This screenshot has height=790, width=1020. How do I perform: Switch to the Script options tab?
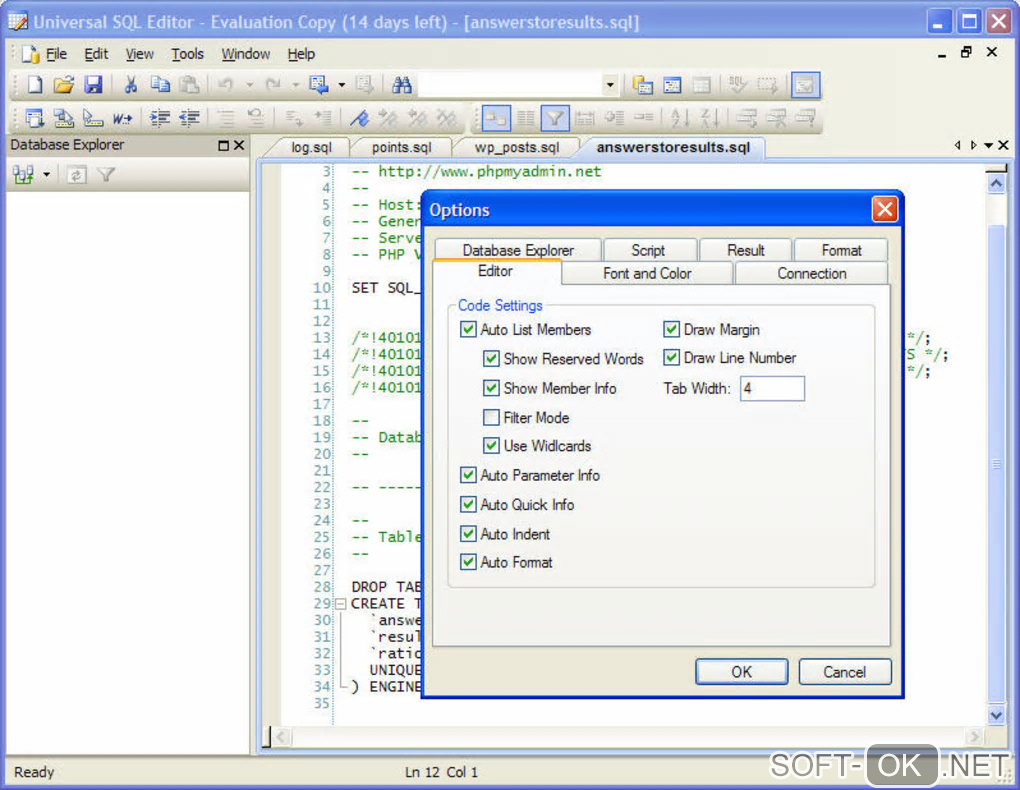click(x=648, y=251)
